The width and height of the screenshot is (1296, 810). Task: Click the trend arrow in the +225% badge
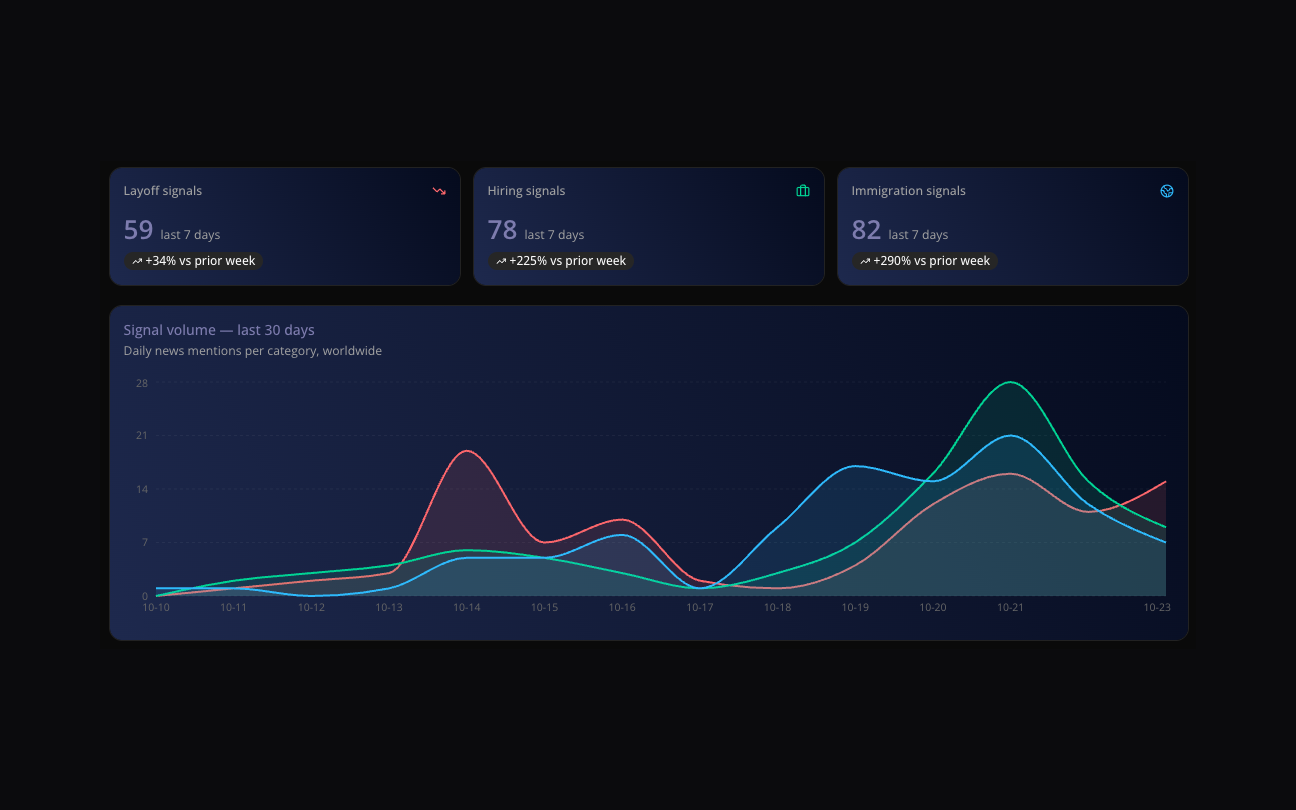(501, 261)
